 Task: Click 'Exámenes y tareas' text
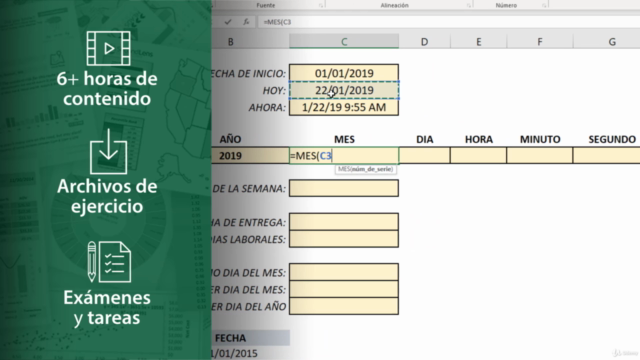coord(107,308)
